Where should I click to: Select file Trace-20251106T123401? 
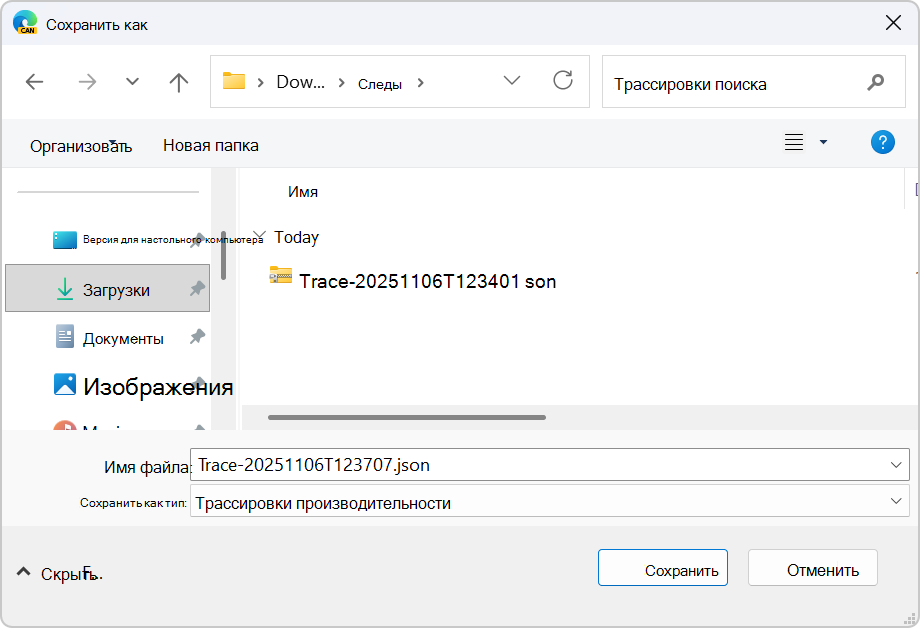427,281
